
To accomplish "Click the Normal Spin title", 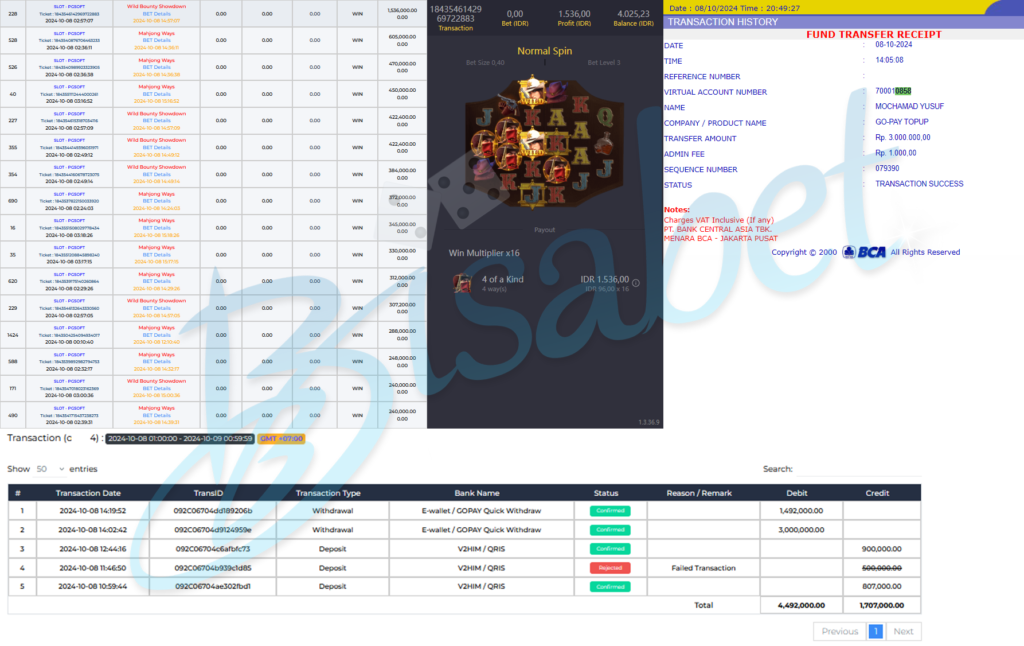I will pos(545,51).
